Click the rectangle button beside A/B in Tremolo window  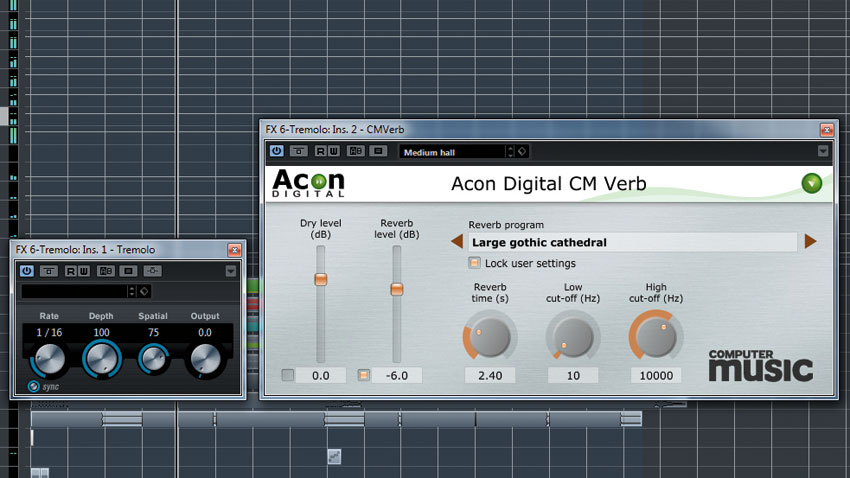click(128, 270)
